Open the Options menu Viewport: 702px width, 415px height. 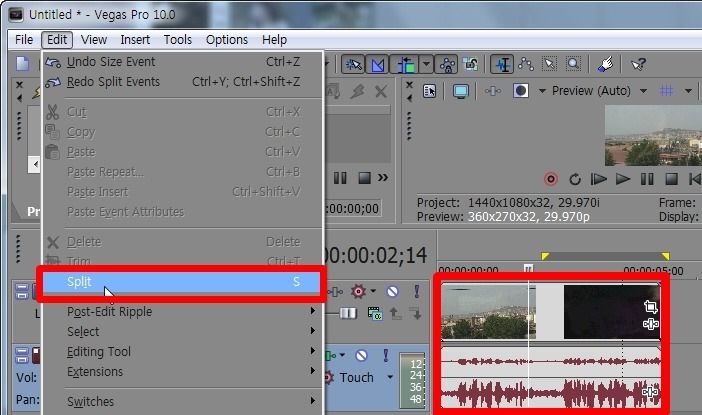coord(227,40)
